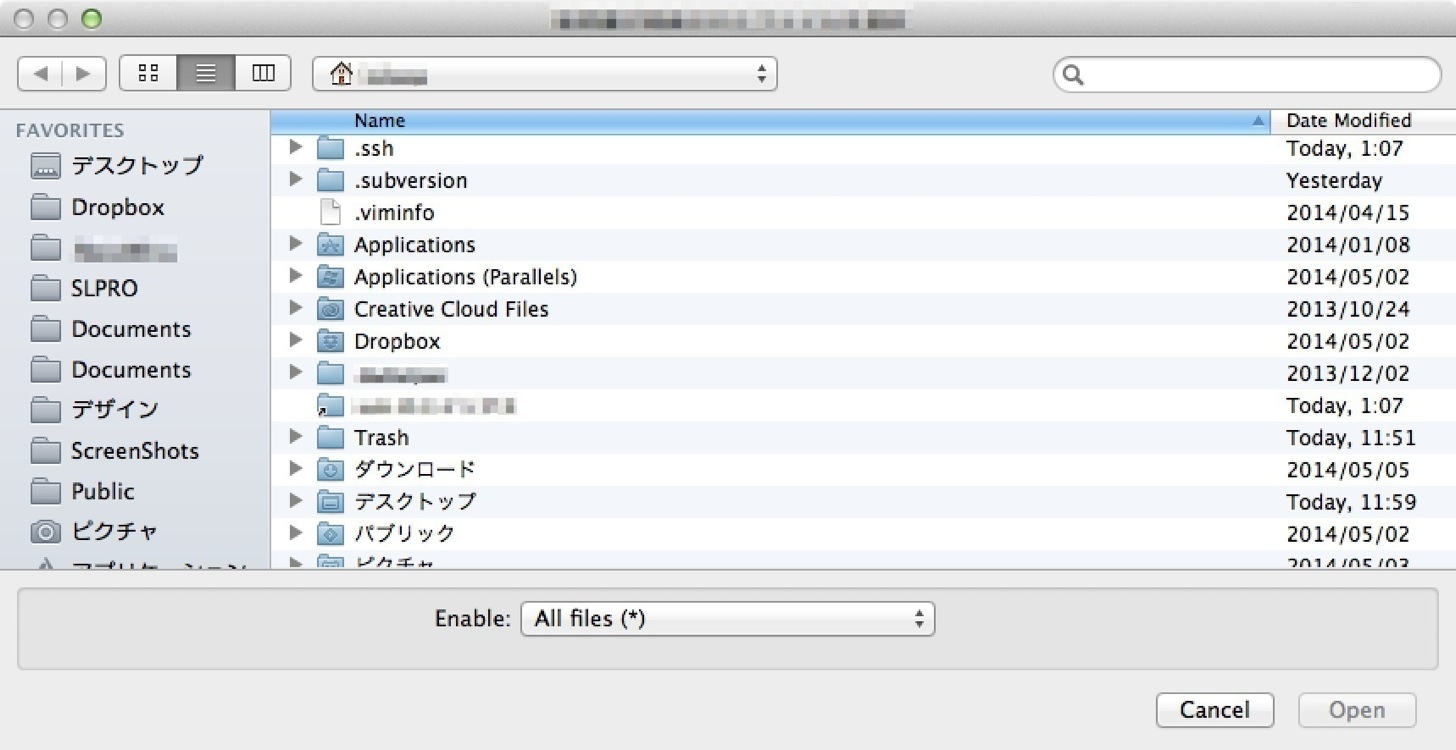
Task: Switch to column view
Action: point(263,73)
